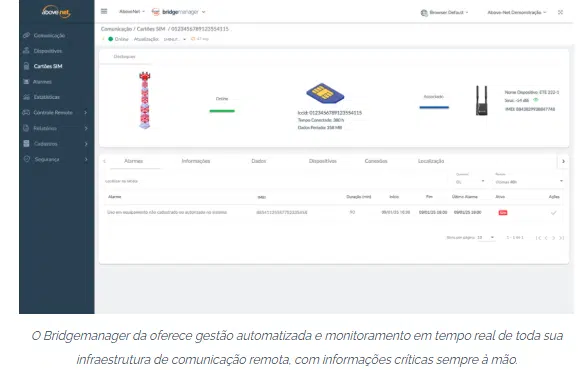Viewport: 578px width, 370px height.
Task: Select the Destaques tab
Action: pyautogui.click(x=125, y=57)
